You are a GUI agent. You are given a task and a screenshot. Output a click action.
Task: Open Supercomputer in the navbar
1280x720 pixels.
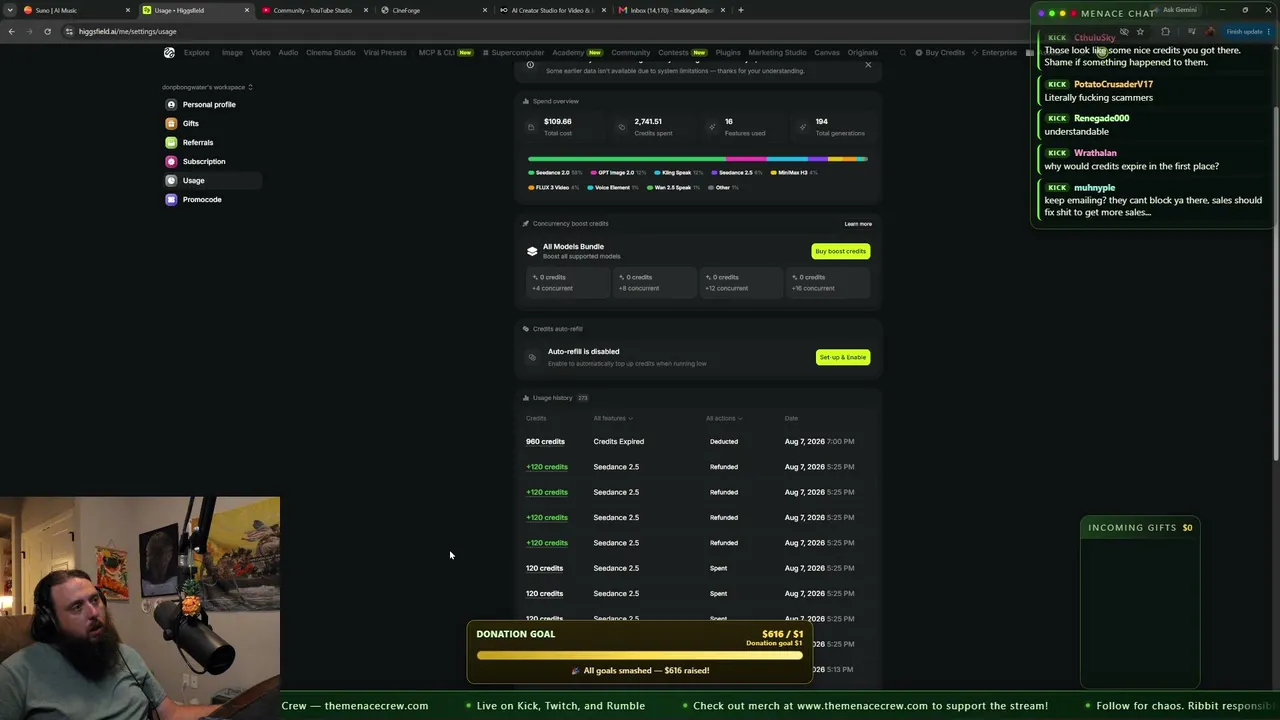(513, 52)
